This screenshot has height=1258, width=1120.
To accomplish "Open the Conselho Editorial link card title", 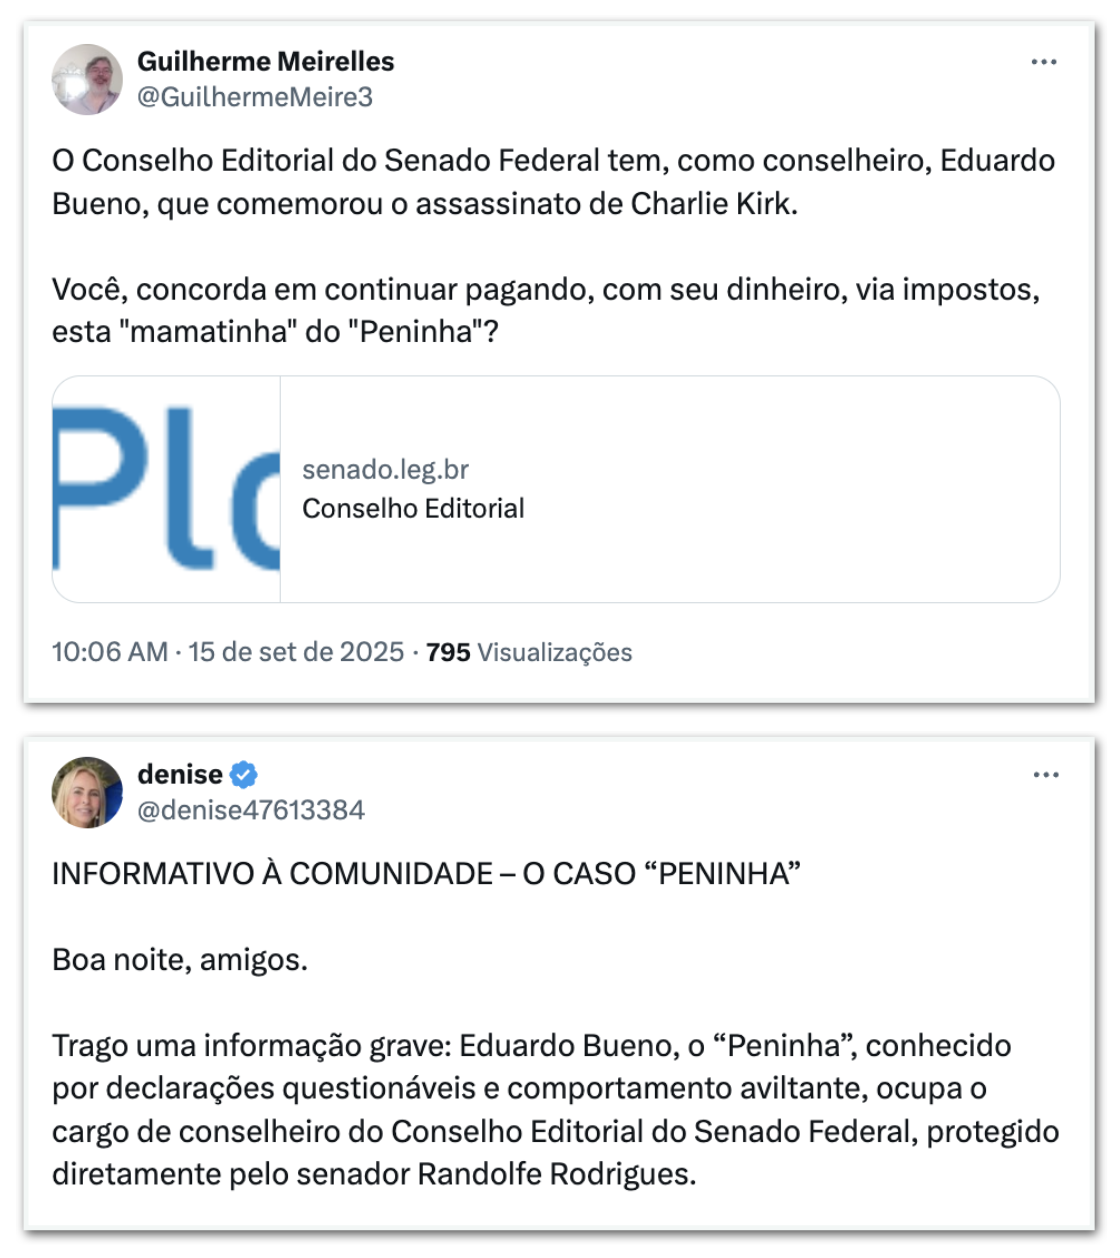I will (413, 508).
